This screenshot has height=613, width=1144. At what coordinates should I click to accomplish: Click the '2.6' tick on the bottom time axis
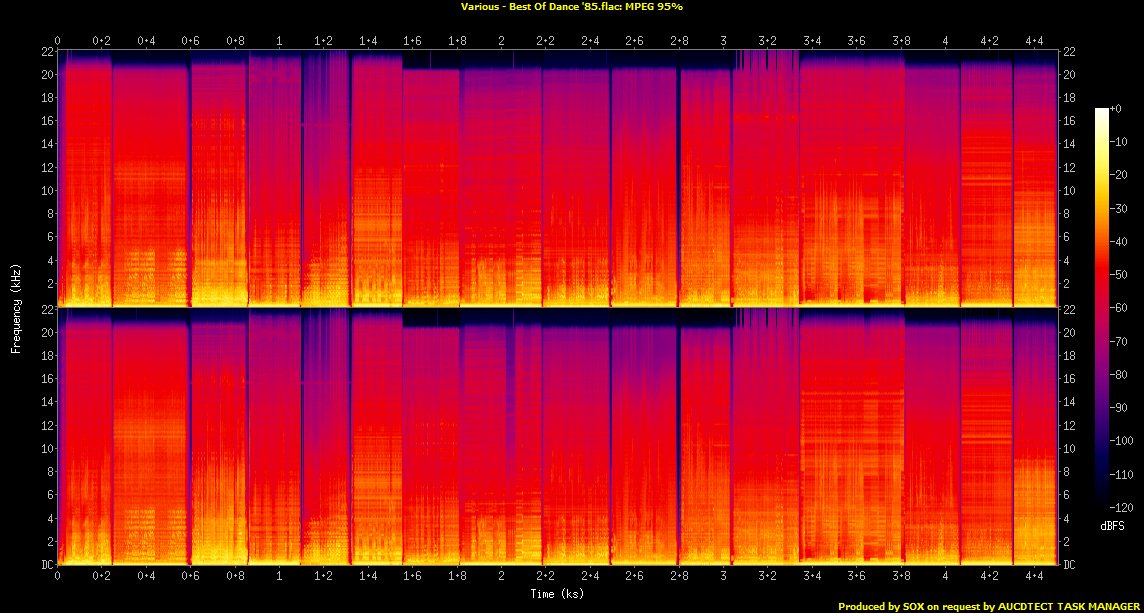pyautogui.click(x=634, y=576)
